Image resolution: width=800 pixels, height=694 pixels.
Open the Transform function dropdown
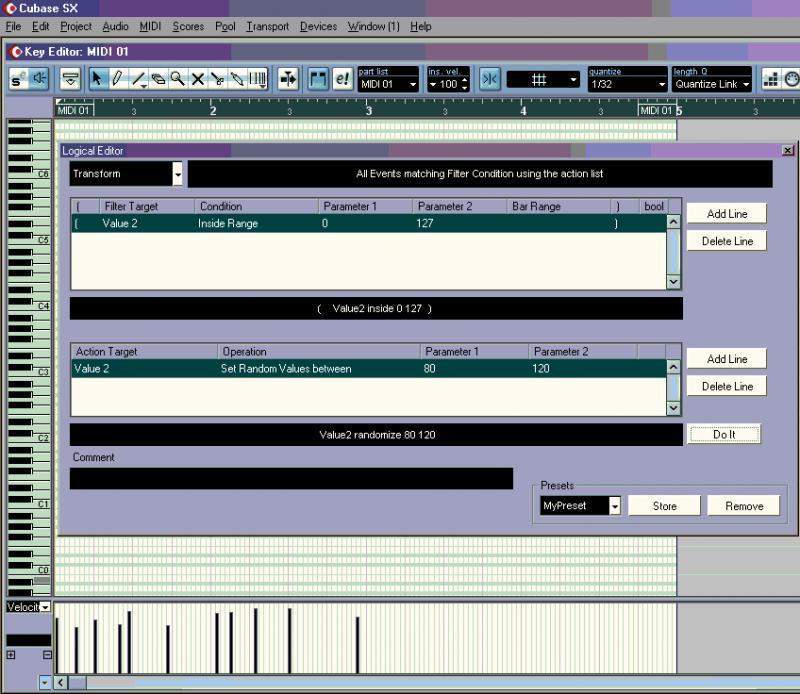pos(177,174)
